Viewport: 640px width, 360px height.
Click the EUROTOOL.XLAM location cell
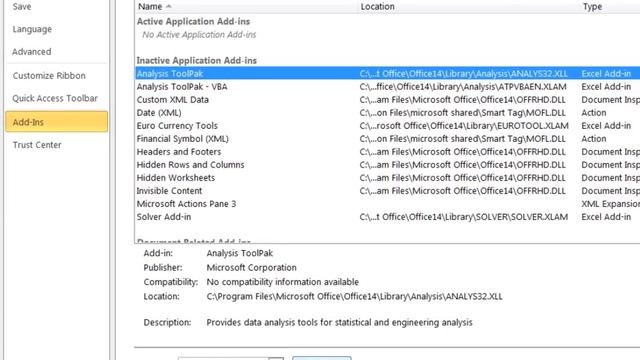tap(464, 126)
